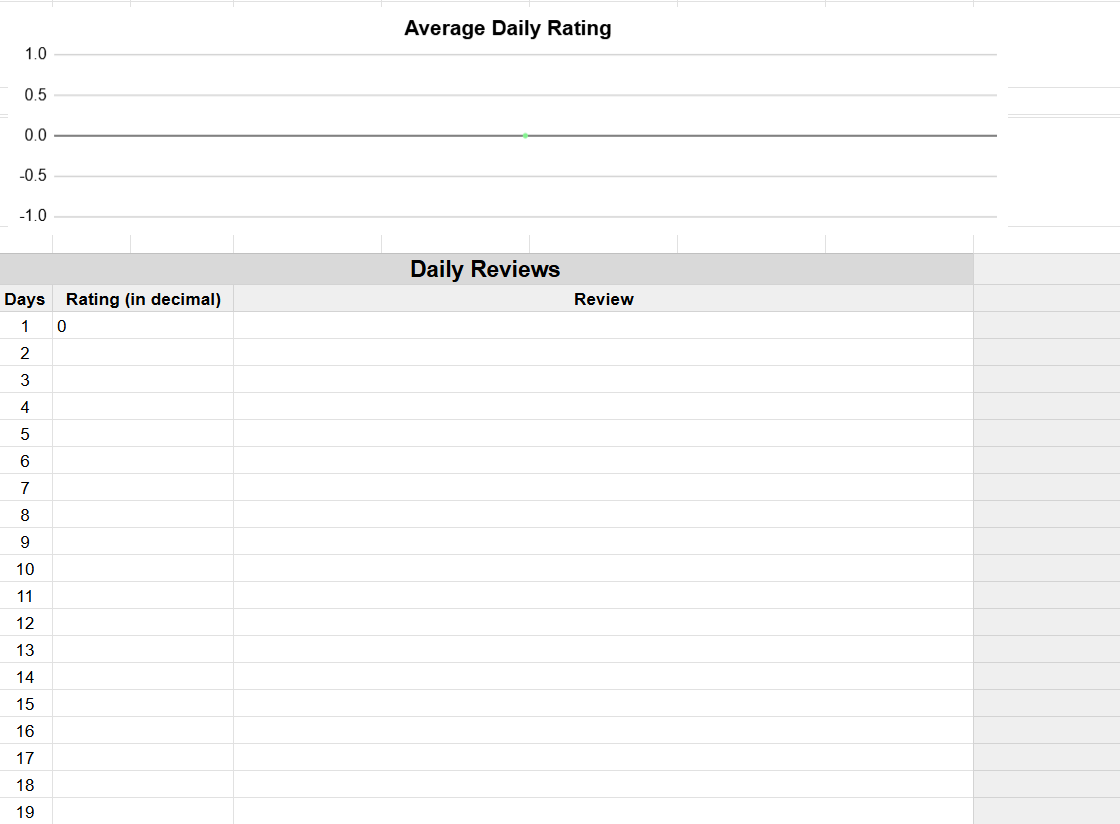This screenshot has width=1120, height=824.
Task: Select the Day 17 cell
Action: pyautogui.click(x=26, y=758)
